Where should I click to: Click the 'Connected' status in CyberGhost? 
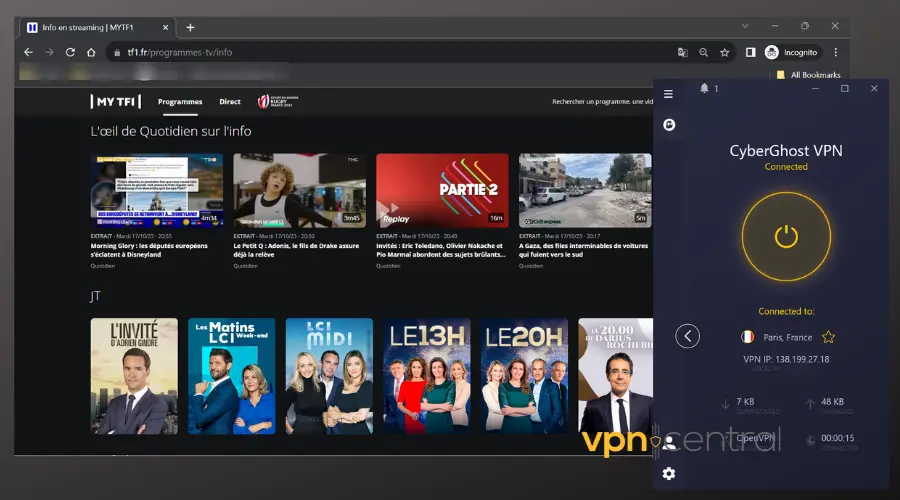[786, 166]
